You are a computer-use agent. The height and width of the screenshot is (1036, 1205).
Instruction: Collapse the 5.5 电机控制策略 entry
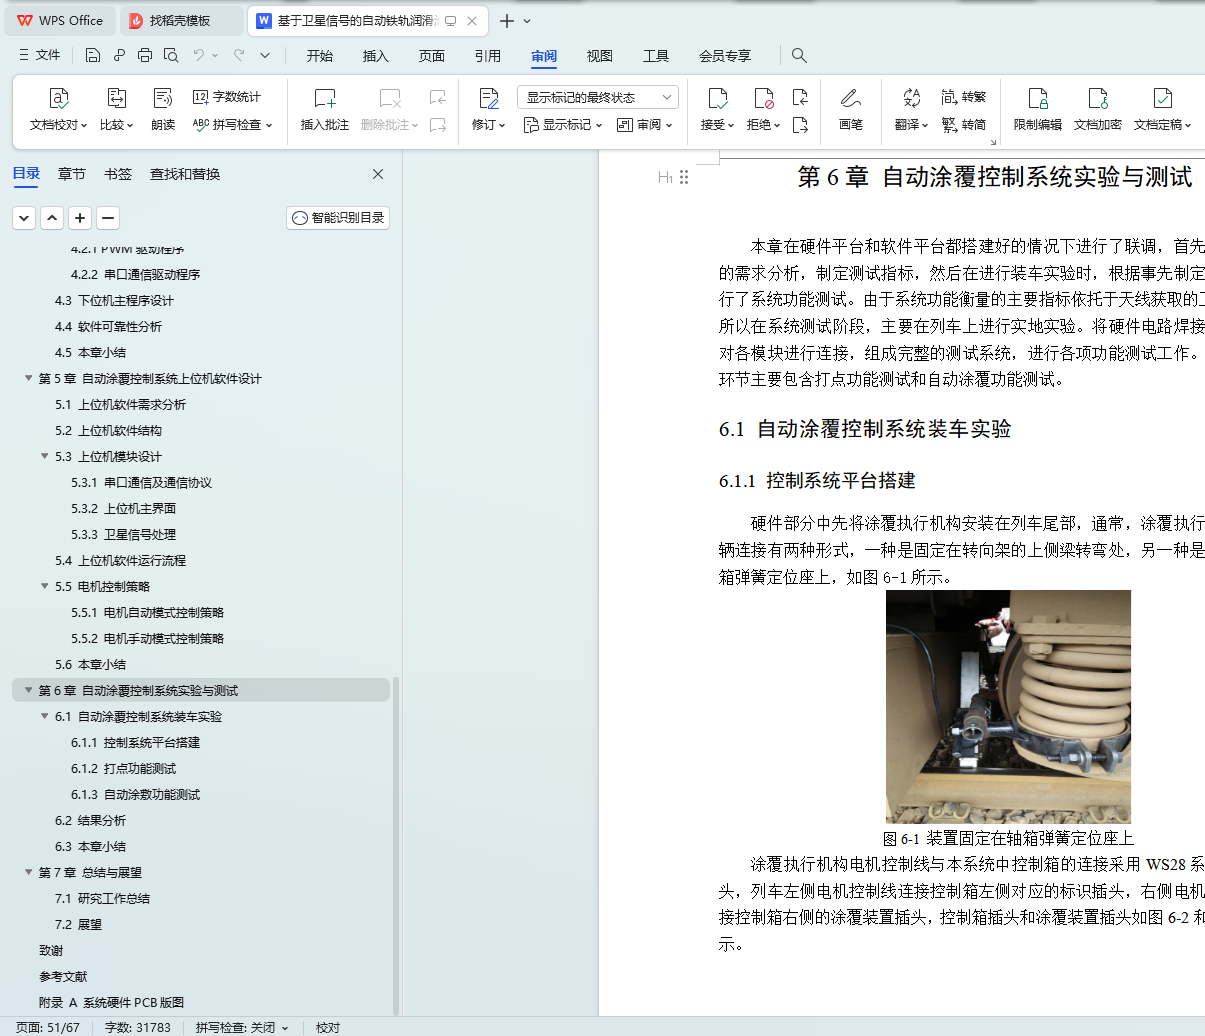[x=44, y=586]
